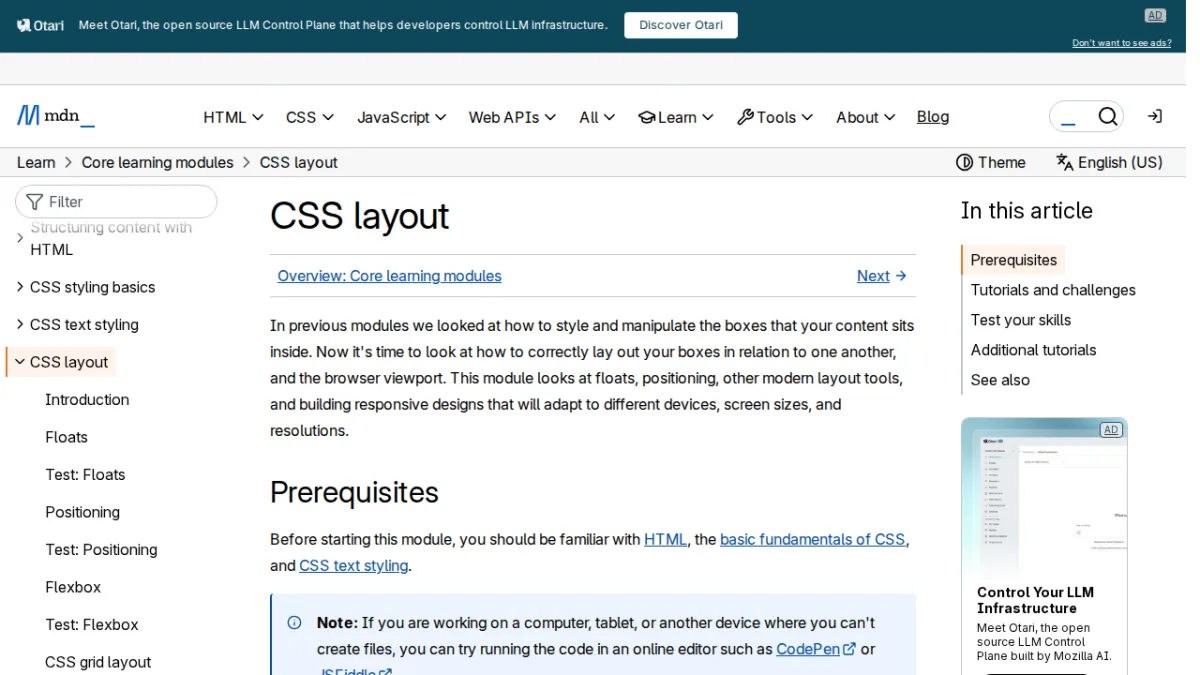This screenshot has width=1200, height=675.
Task: Open the Web APIs dropdown menu
Action: tap(511, 117)
